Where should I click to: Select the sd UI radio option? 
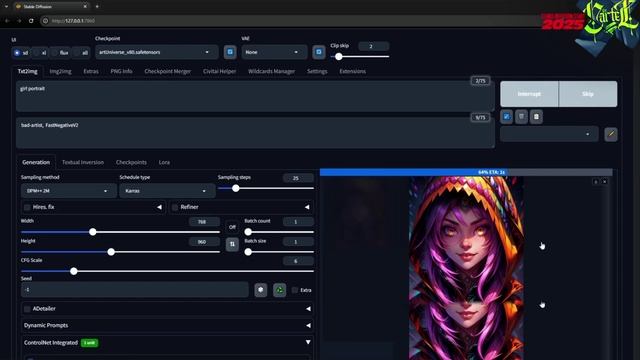[x=17, y=53]
